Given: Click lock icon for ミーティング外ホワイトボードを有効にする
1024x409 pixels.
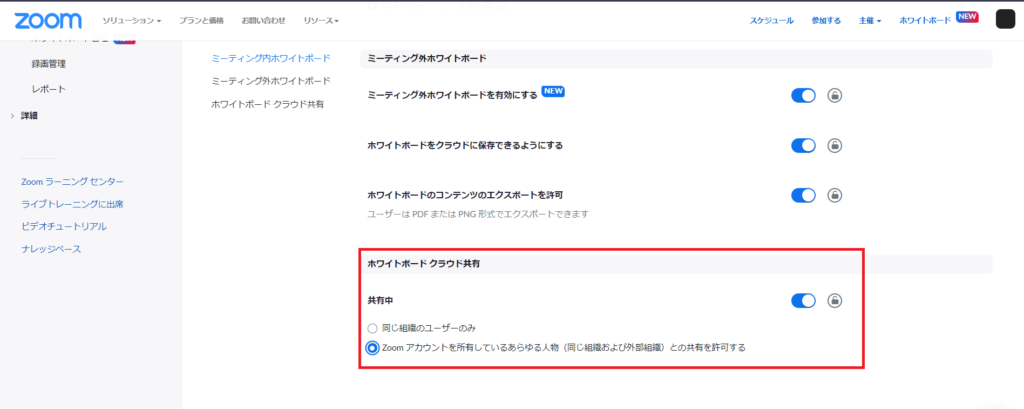Looking at the screenshot, I should click(834, 95).
